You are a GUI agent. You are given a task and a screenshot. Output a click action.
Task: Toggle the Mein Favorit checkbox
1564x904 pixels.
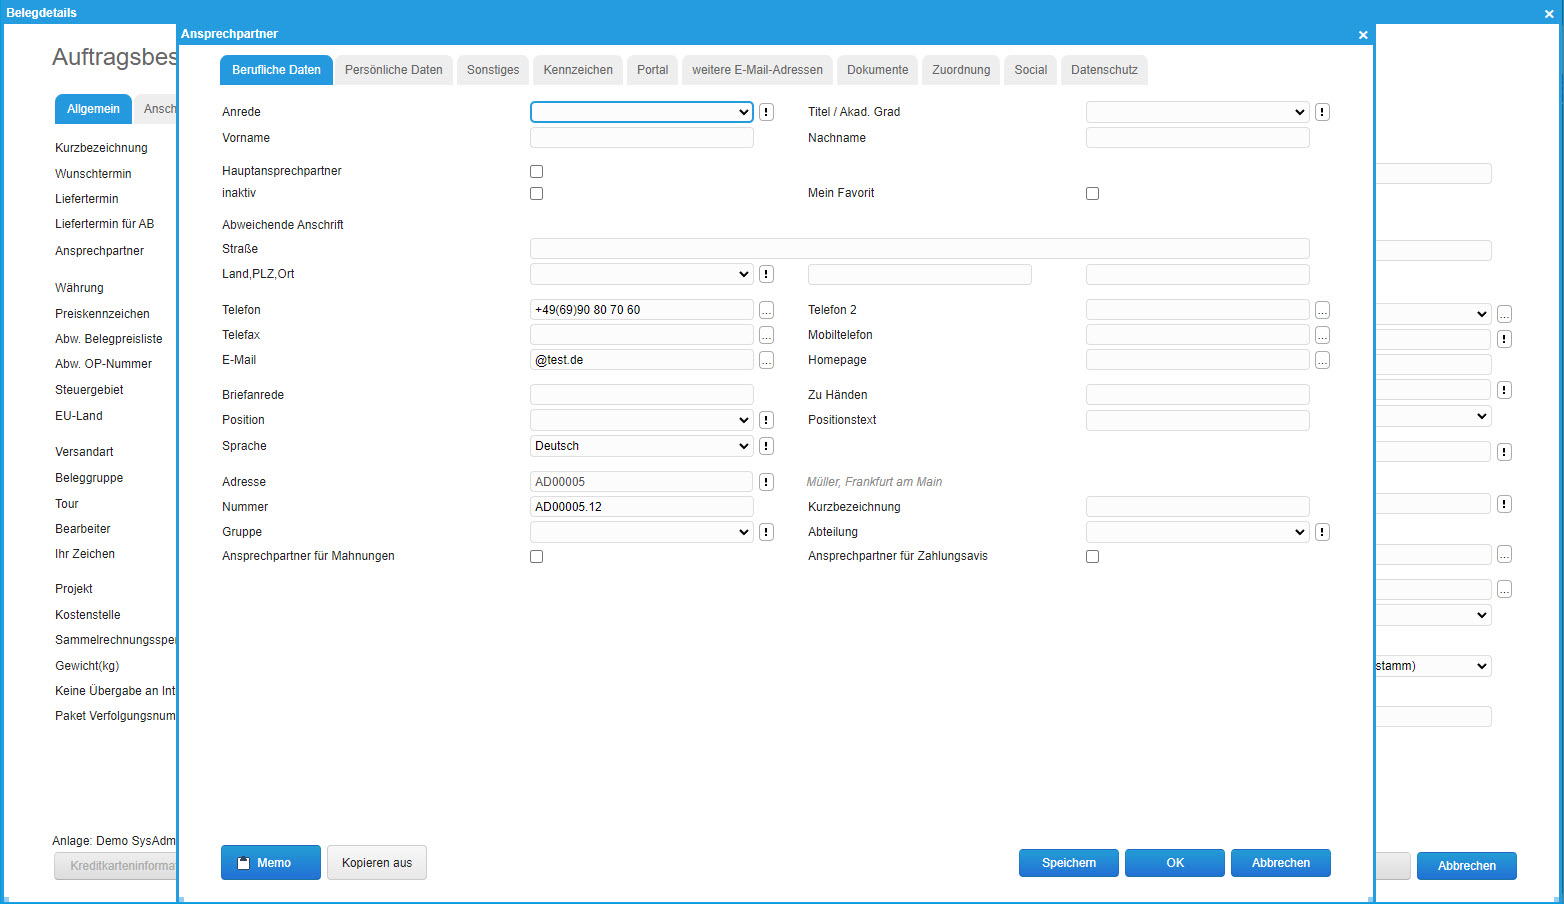tap(1092, 194)
